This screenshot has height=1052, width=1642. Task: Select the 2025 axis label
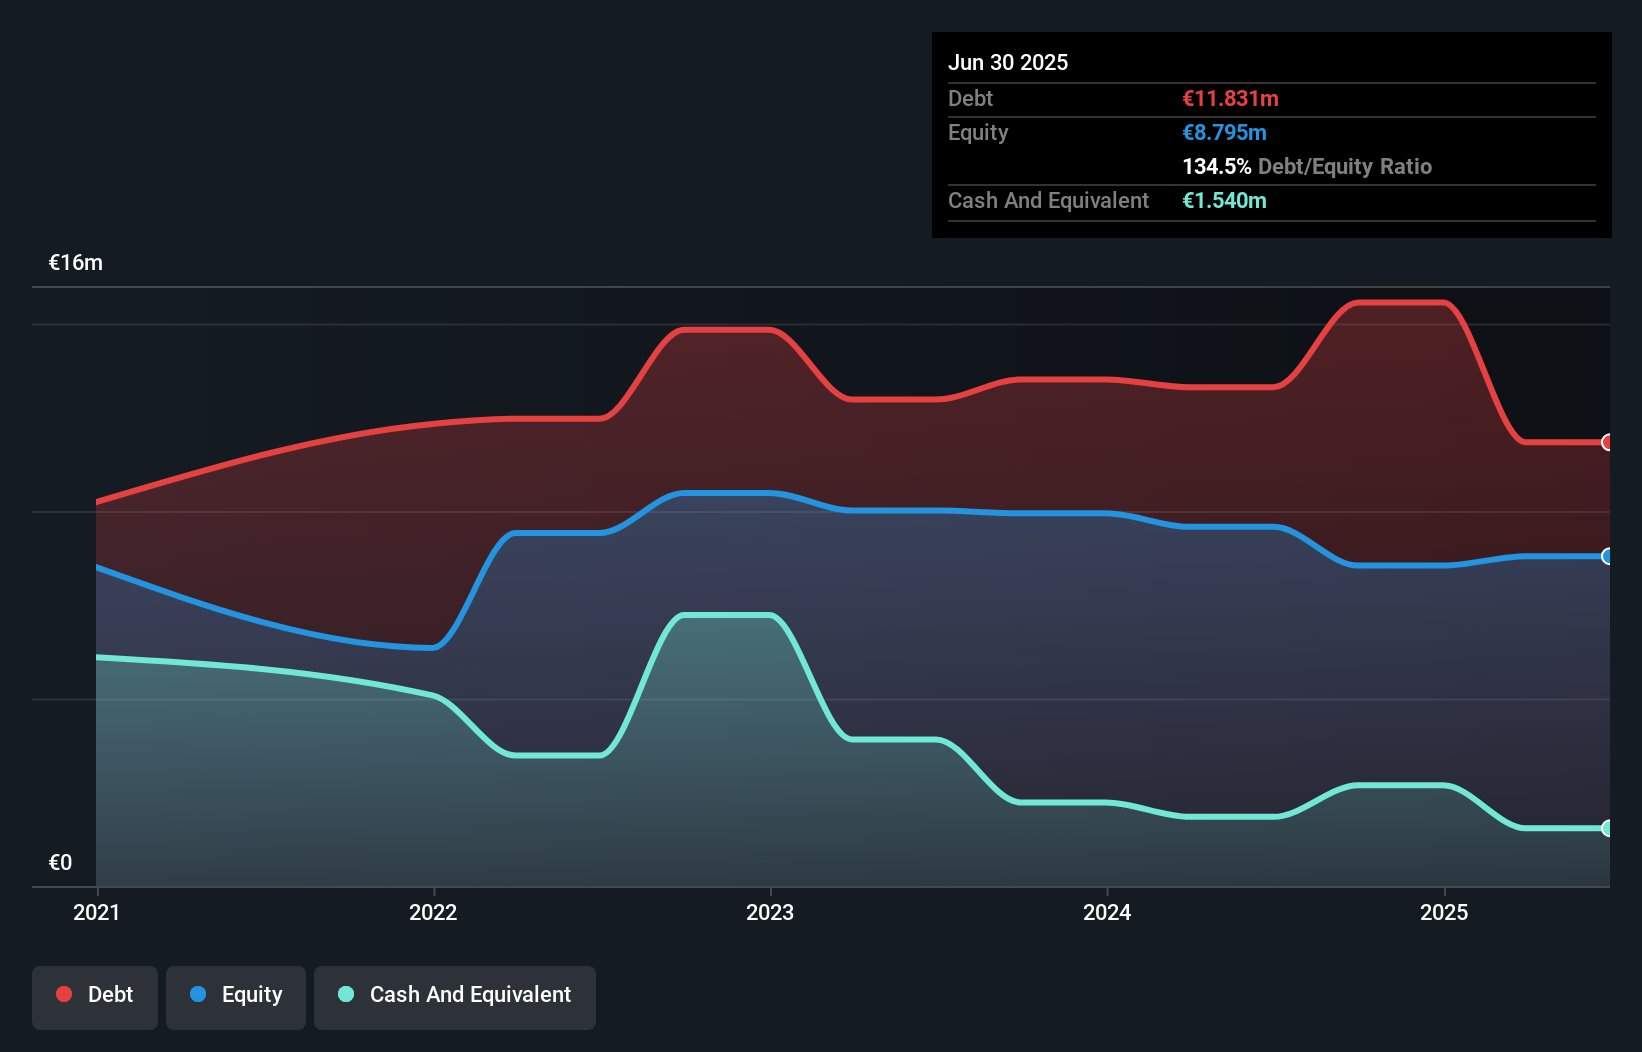click(x=1446, y=912)
